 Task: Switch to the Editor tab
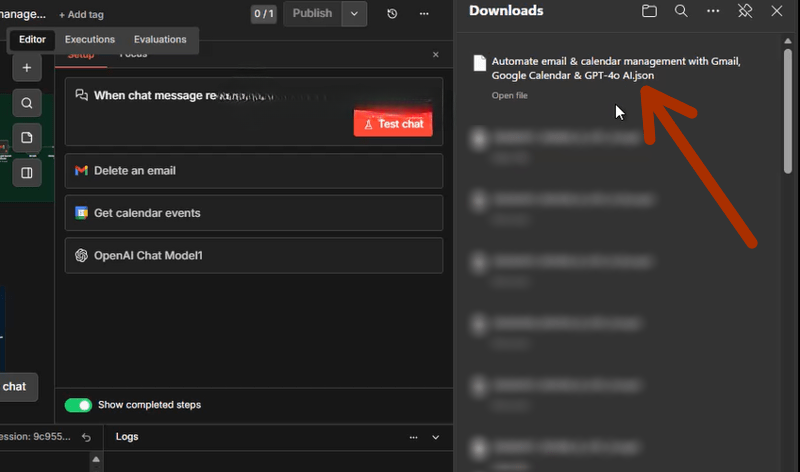(x=32, y=39)
